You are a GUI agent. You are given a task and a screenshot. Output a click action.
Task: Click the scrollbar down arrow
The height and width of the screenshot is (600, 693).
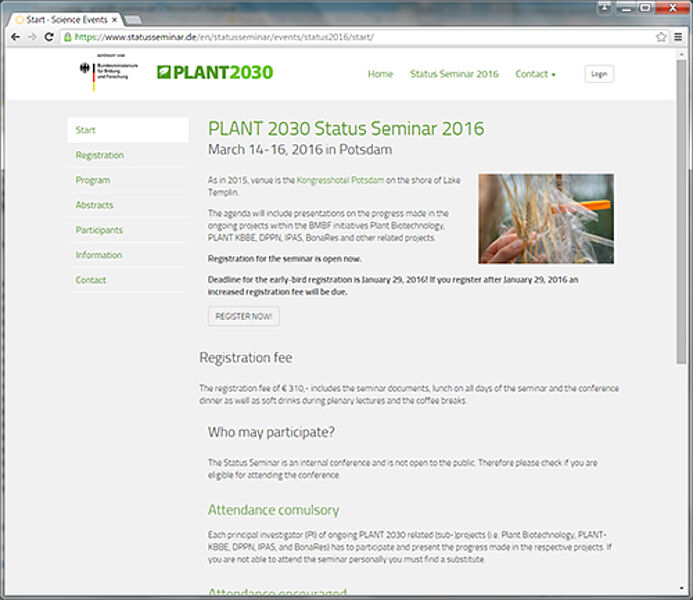(681, 588)
